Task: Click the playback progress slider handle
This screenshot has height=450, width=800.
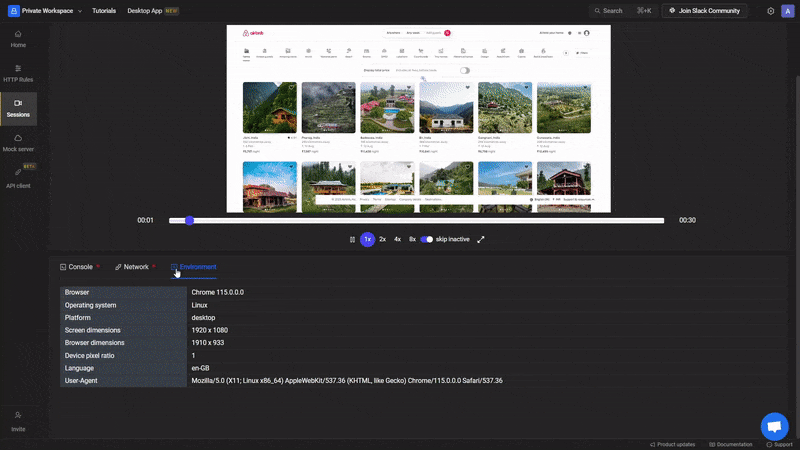Action: point(189,220)
